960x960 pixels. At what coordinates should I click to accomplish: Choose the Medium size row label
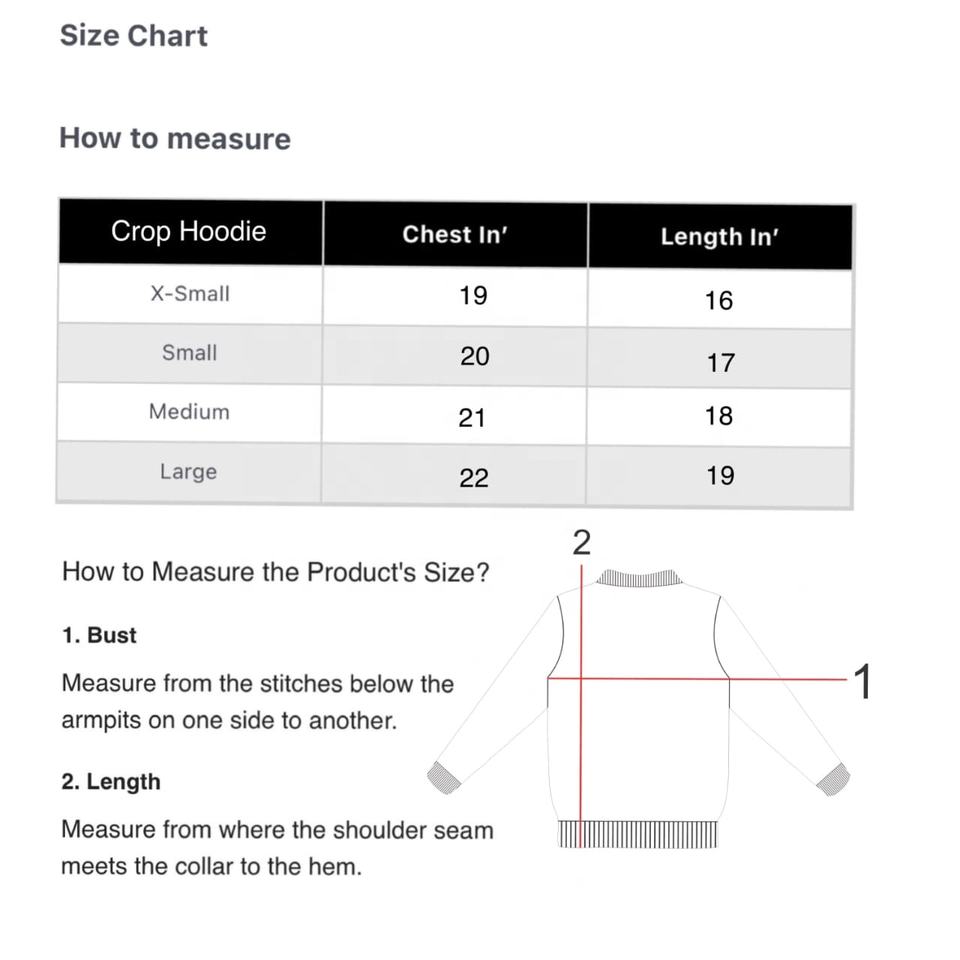(x=189, y=412)
